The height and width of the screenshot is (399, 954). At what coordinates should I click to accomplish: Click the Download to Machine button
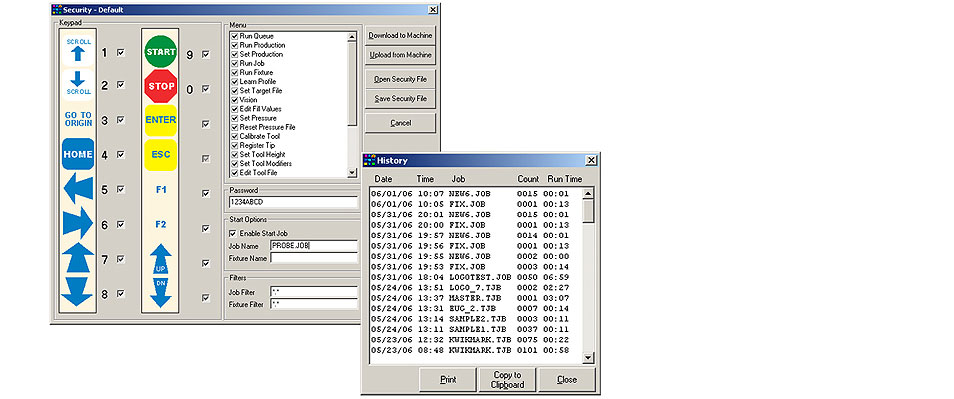pyautogui.click(x=400, y=35)
